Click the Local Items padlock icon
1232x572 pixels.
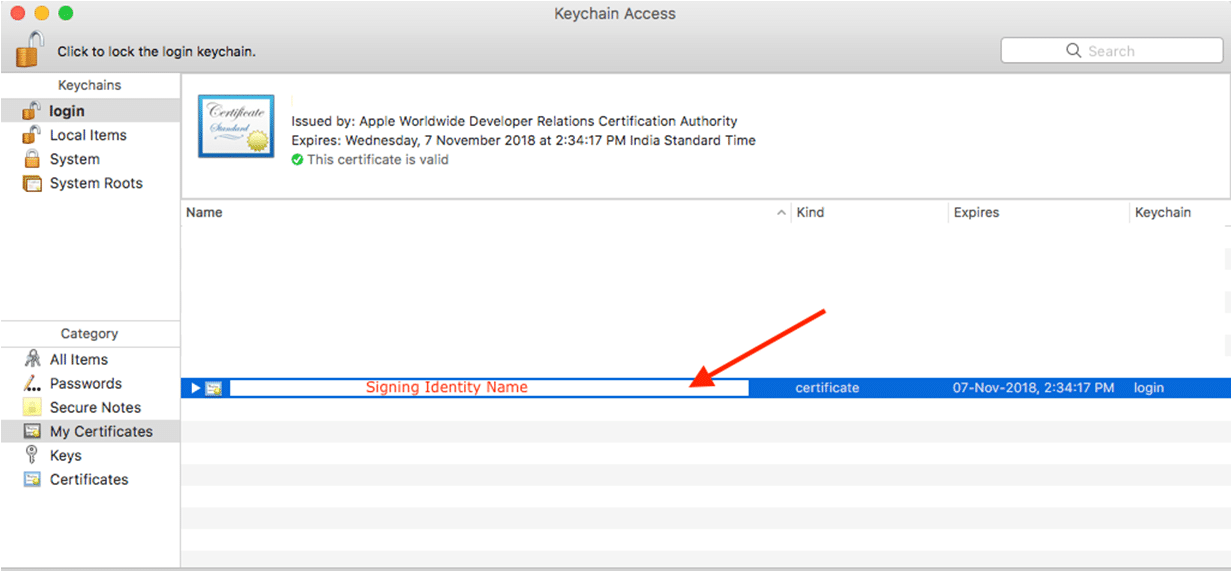pyautogui.click(x=32, y=134)
